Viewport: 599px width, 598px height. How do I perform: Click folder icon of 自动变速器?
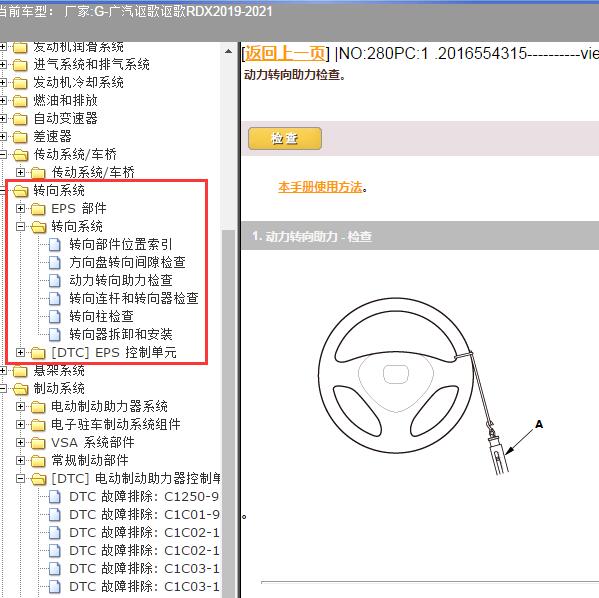[x=20, y=119]
